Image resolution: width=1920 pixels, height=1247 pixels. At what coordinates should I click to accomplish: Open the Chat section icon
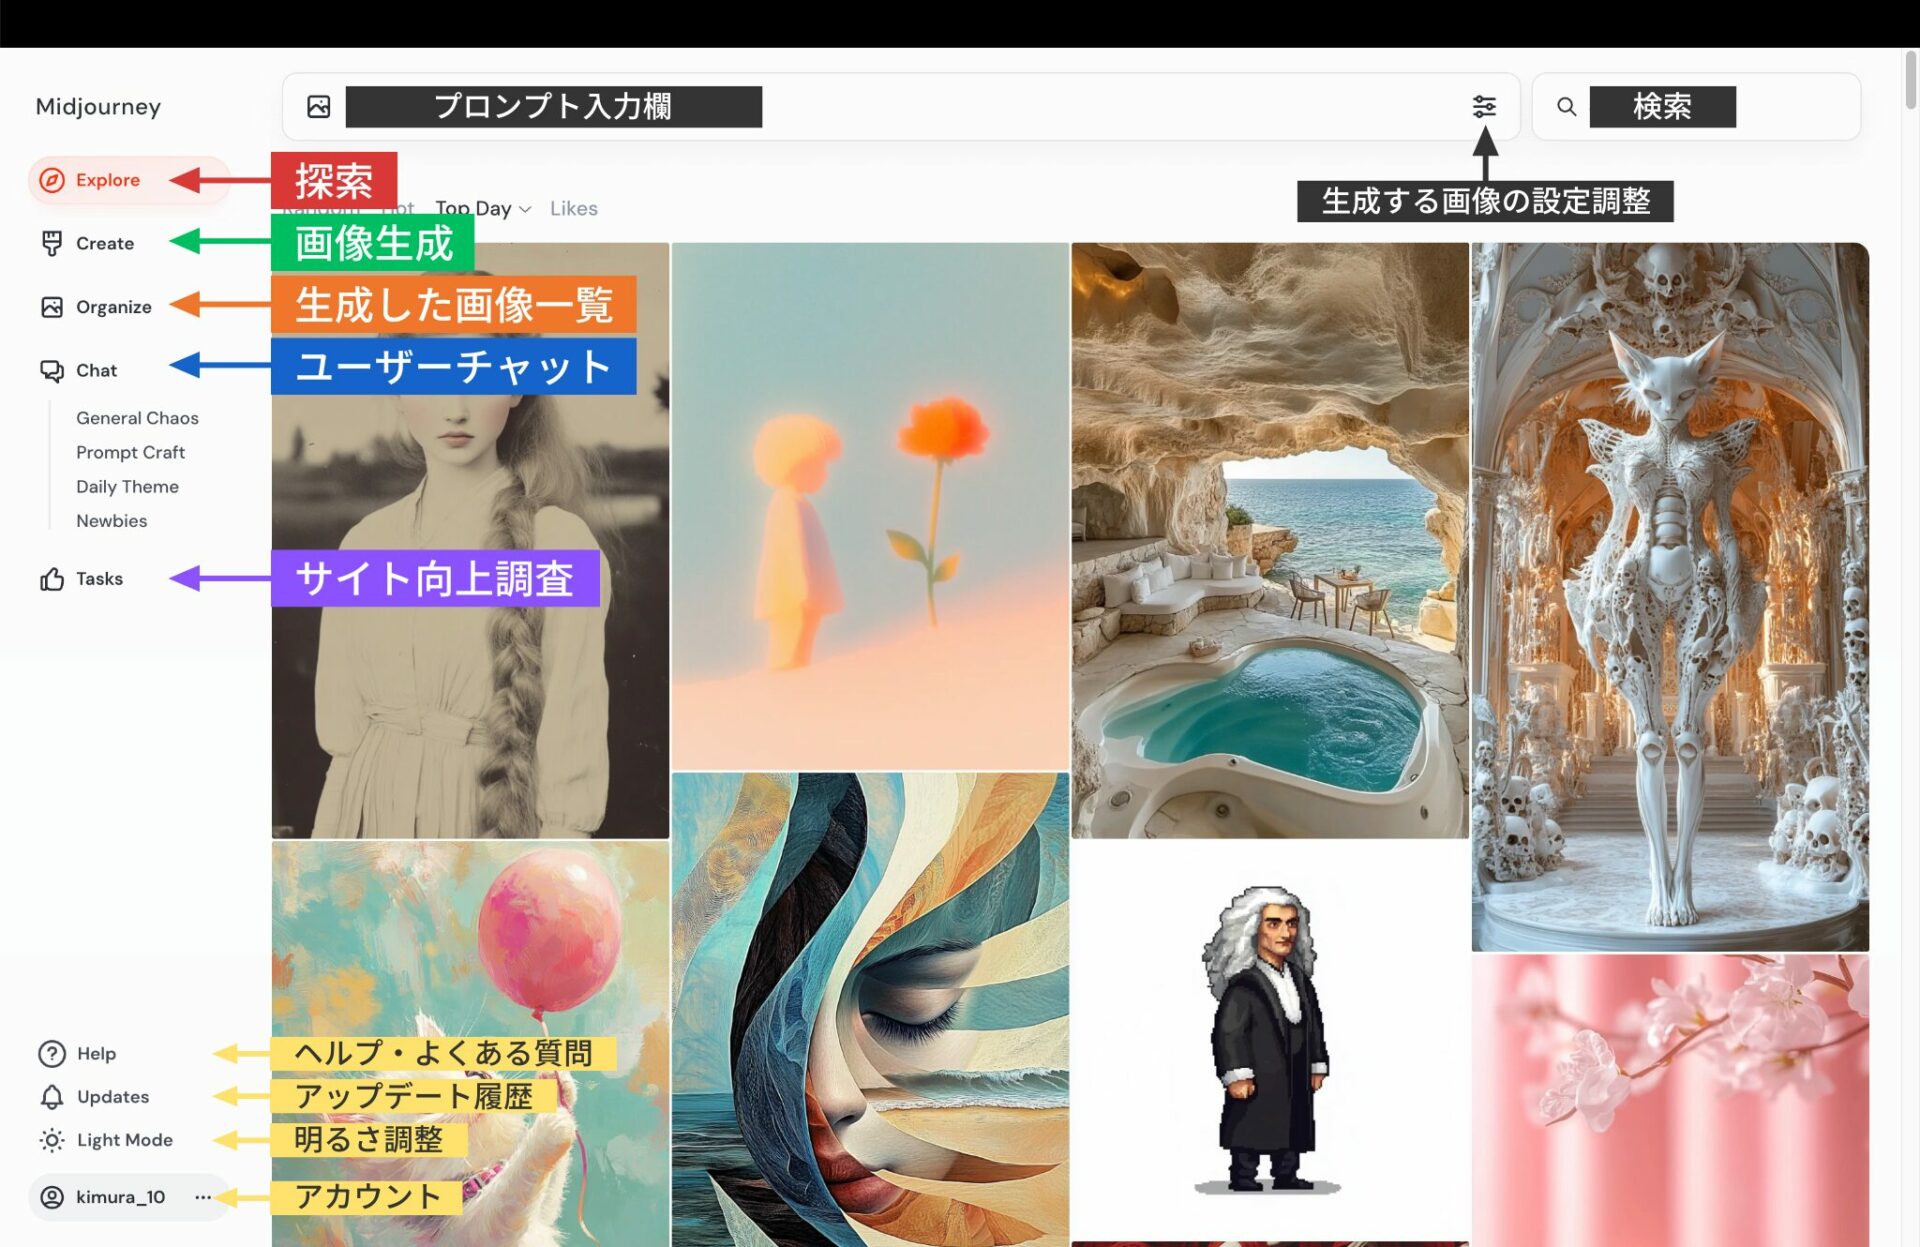[x=51, y=370]
